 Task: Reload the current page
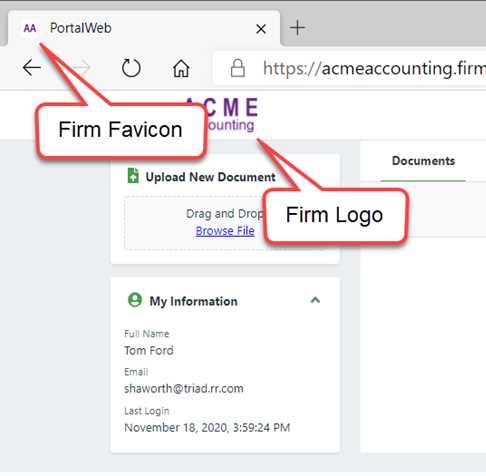(x=131, y=68)
